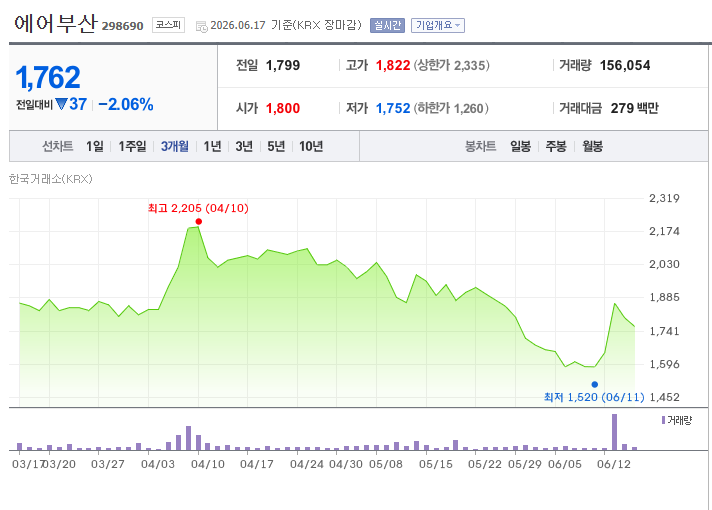Viewport: 712px width, 510px height.
Task: Select the 1년 line chart tab
Action: tap(212, 146)
